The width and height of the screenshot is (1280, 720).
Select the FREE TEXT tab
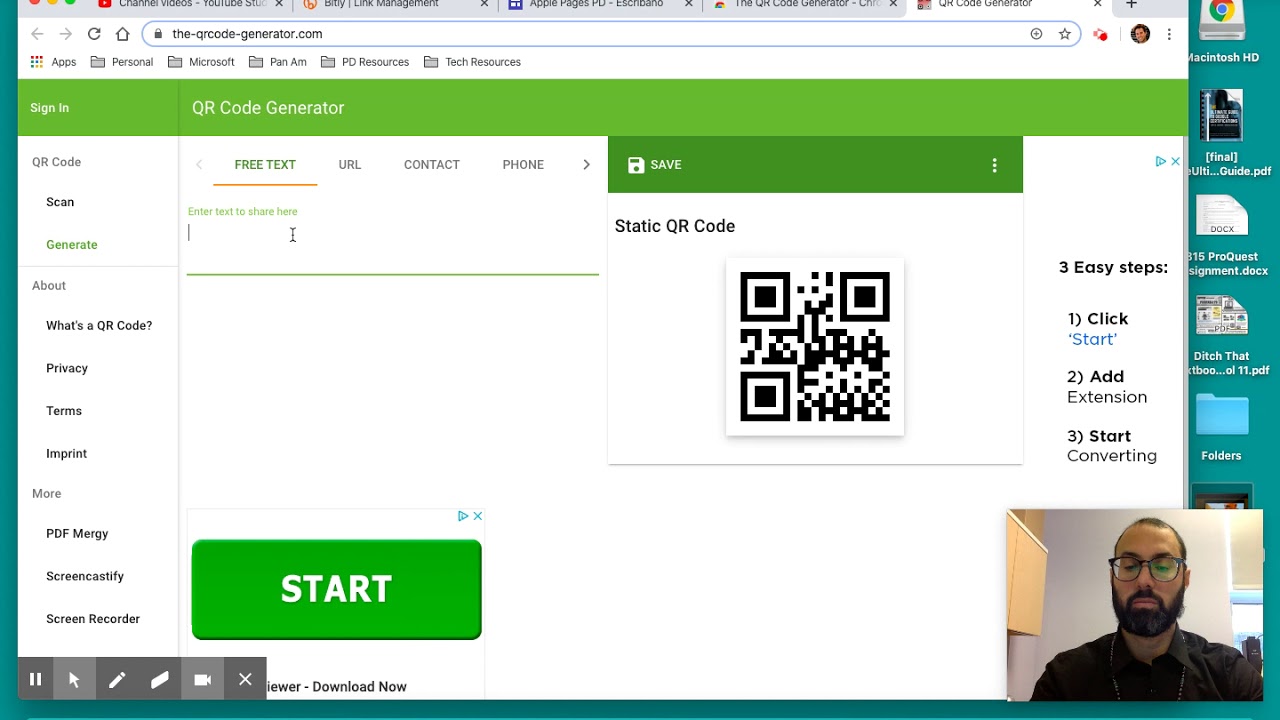pos(265,164)
